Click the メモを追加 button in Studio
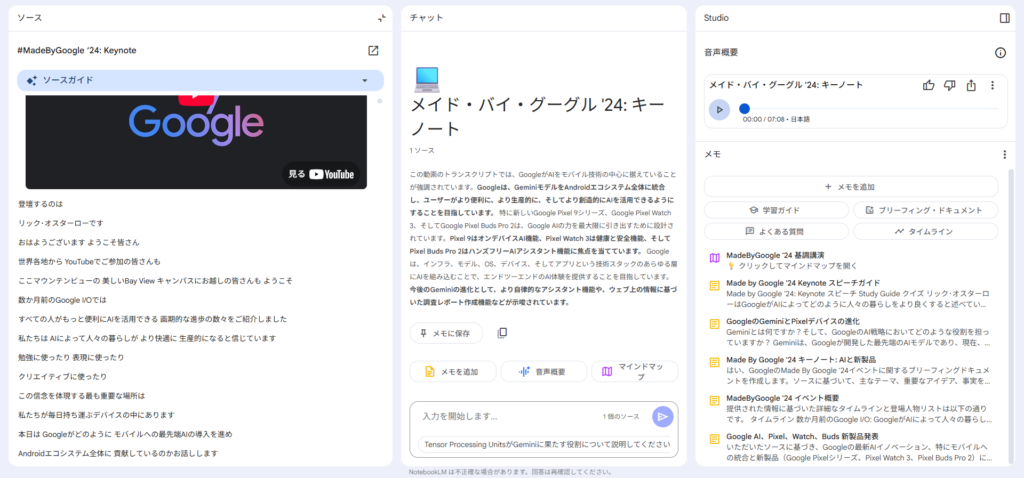 point(851,187)
